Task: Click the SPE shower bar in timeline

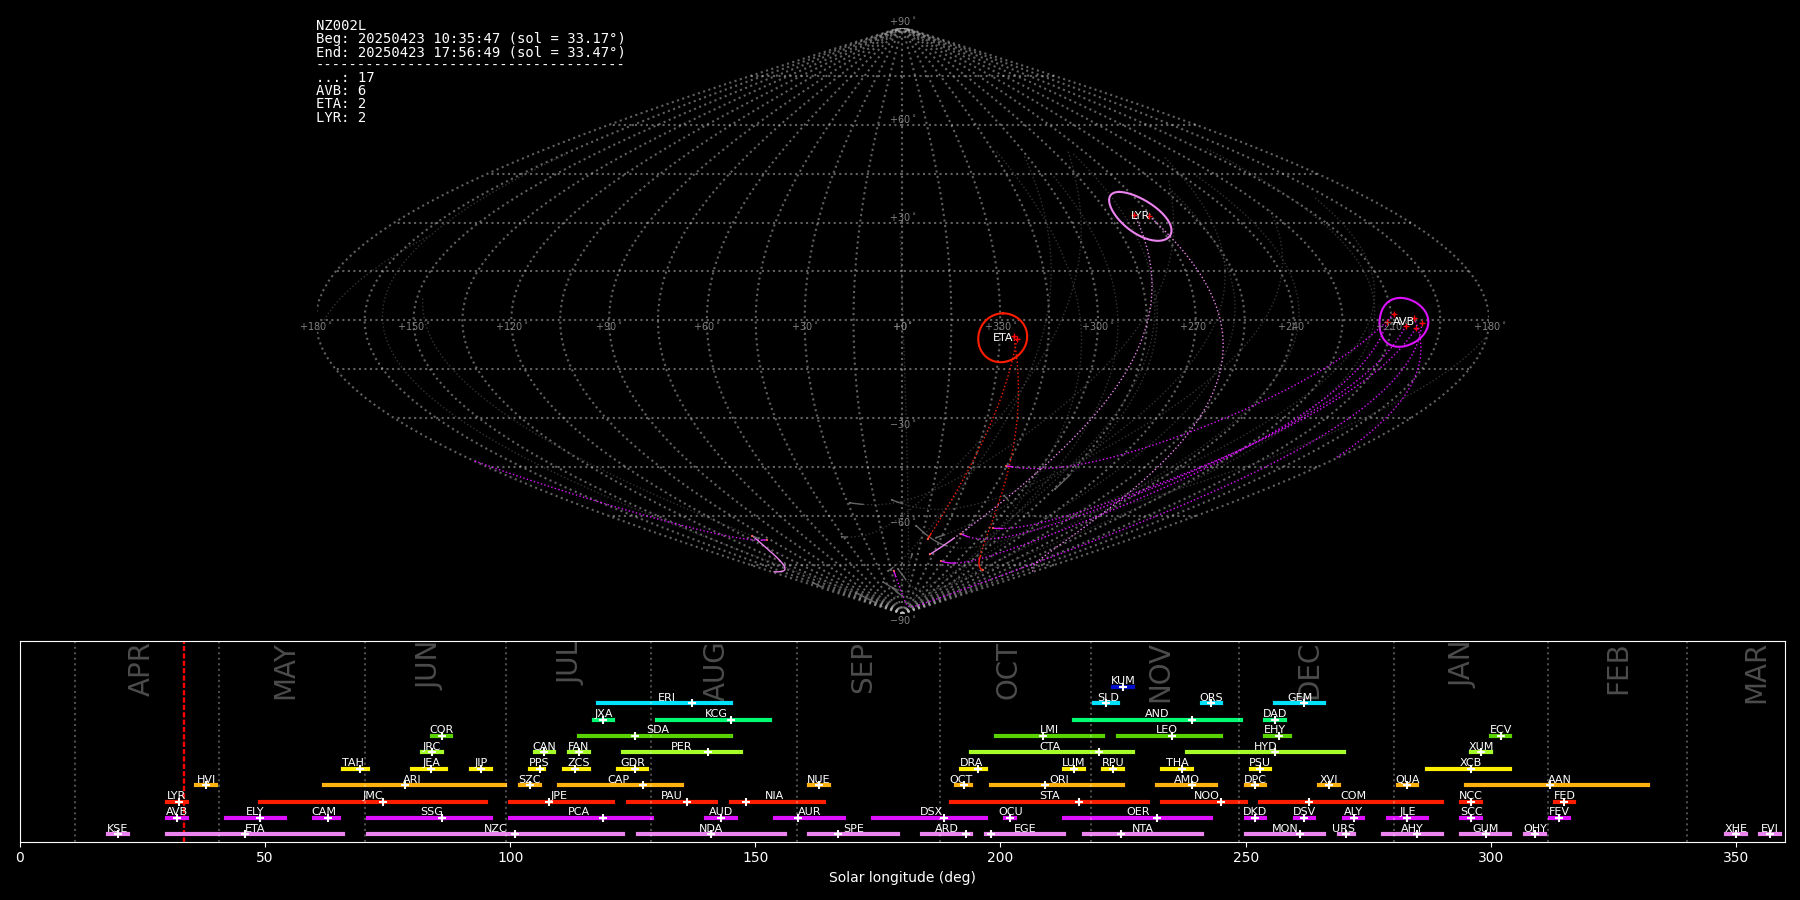Action: pos(853,834)
